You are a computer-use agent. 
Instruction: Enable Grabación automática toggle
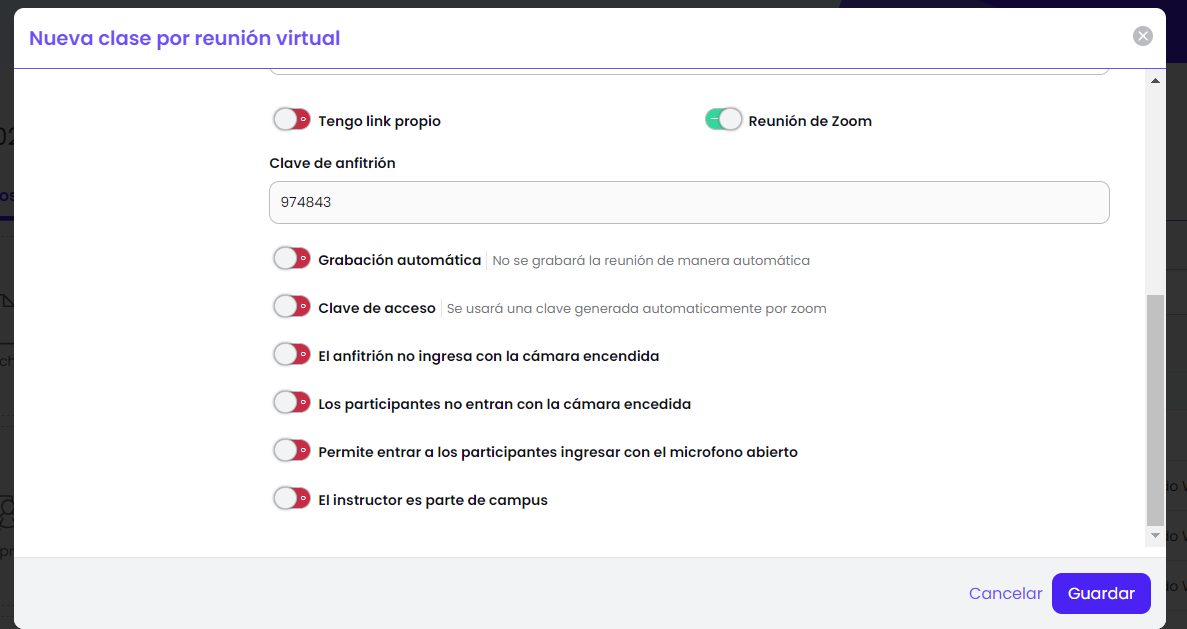292,259
